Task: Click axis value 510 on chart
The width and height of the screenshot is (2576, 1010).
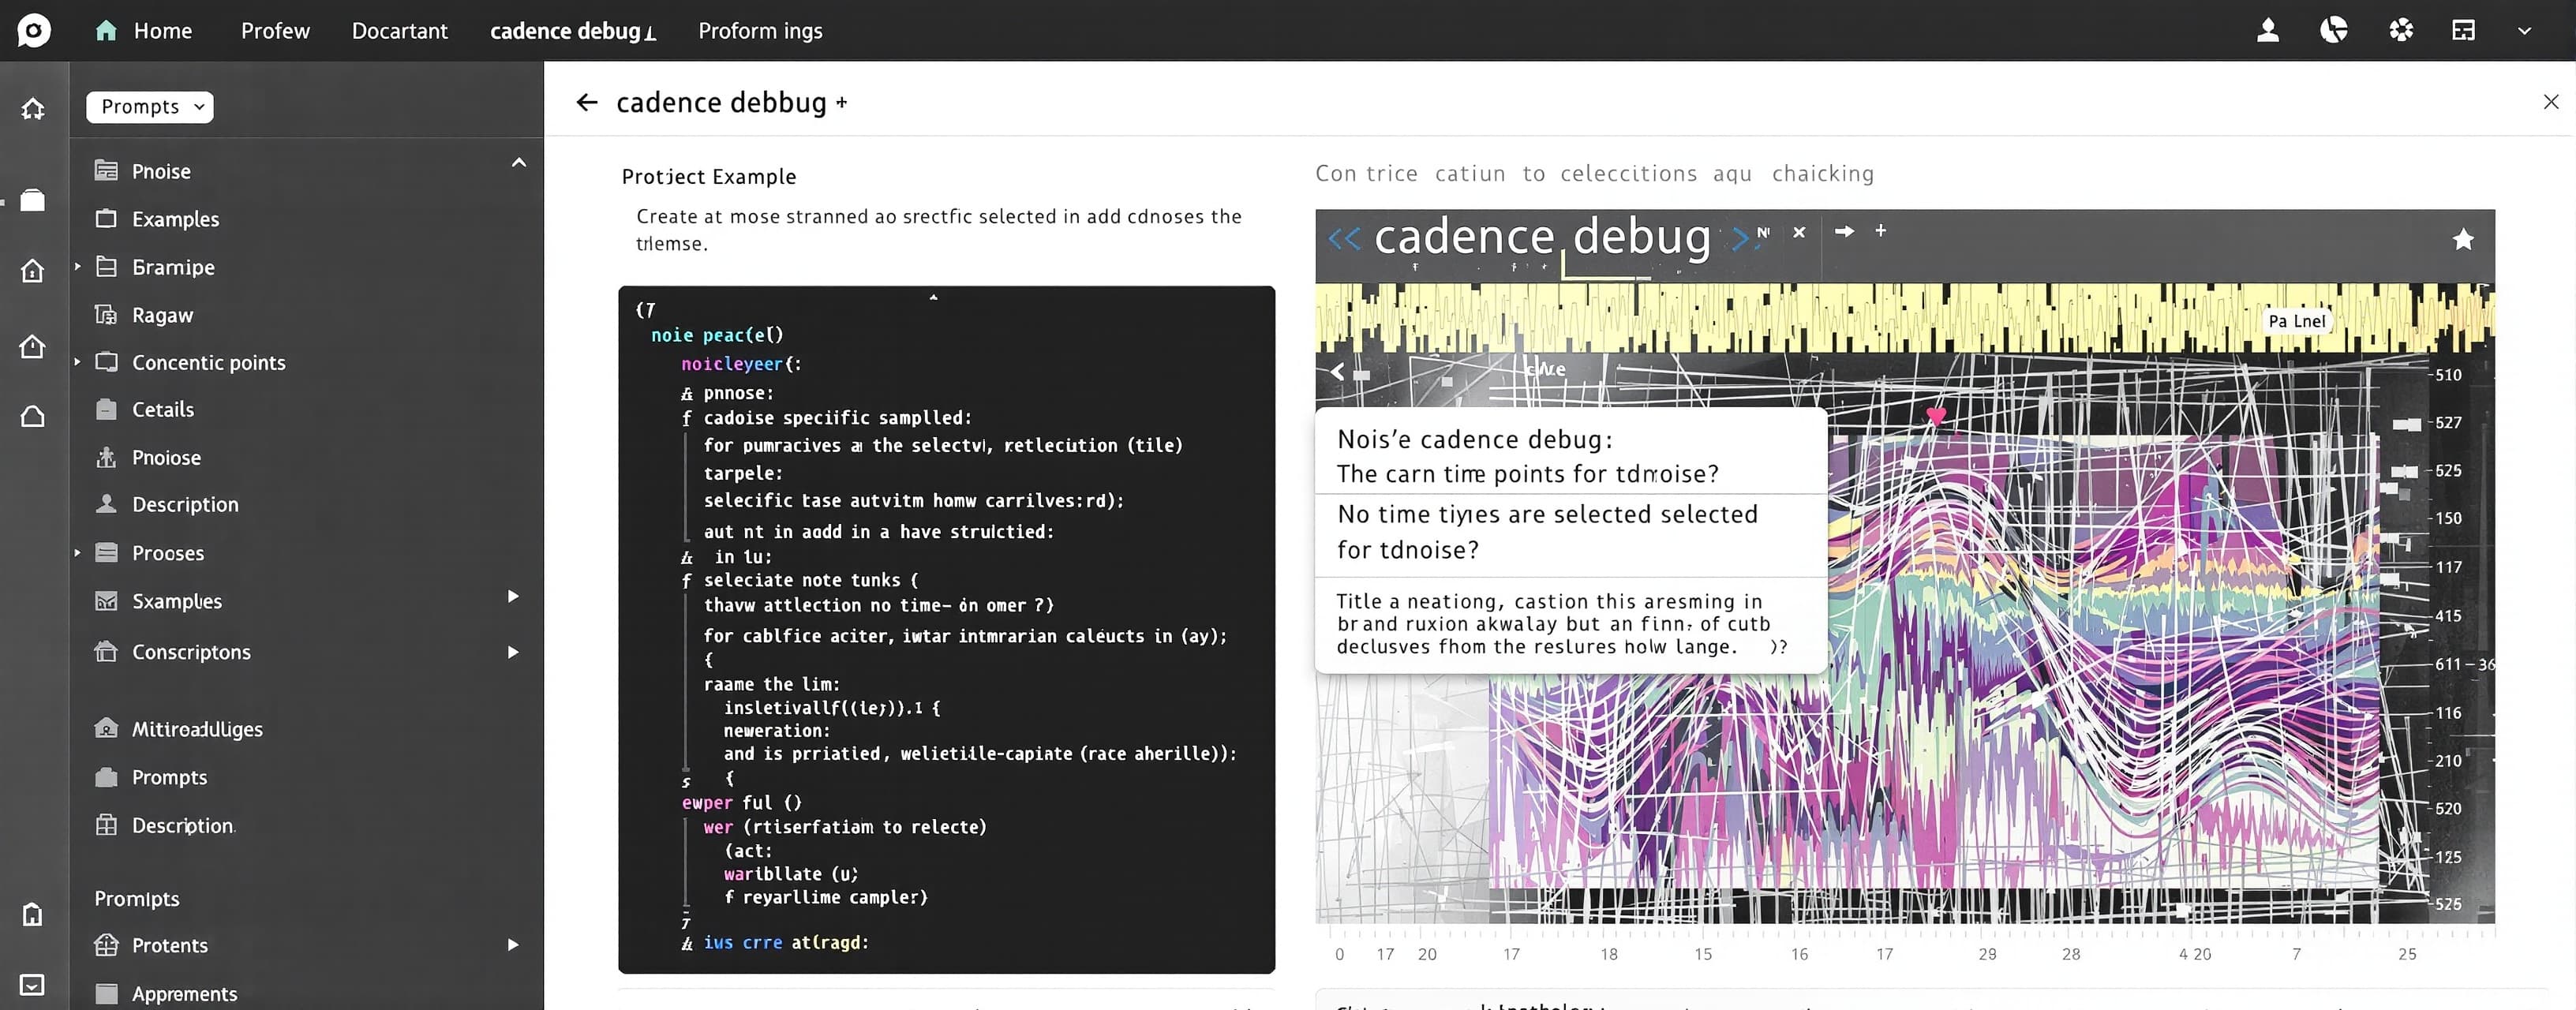Action: point(2447,375)
